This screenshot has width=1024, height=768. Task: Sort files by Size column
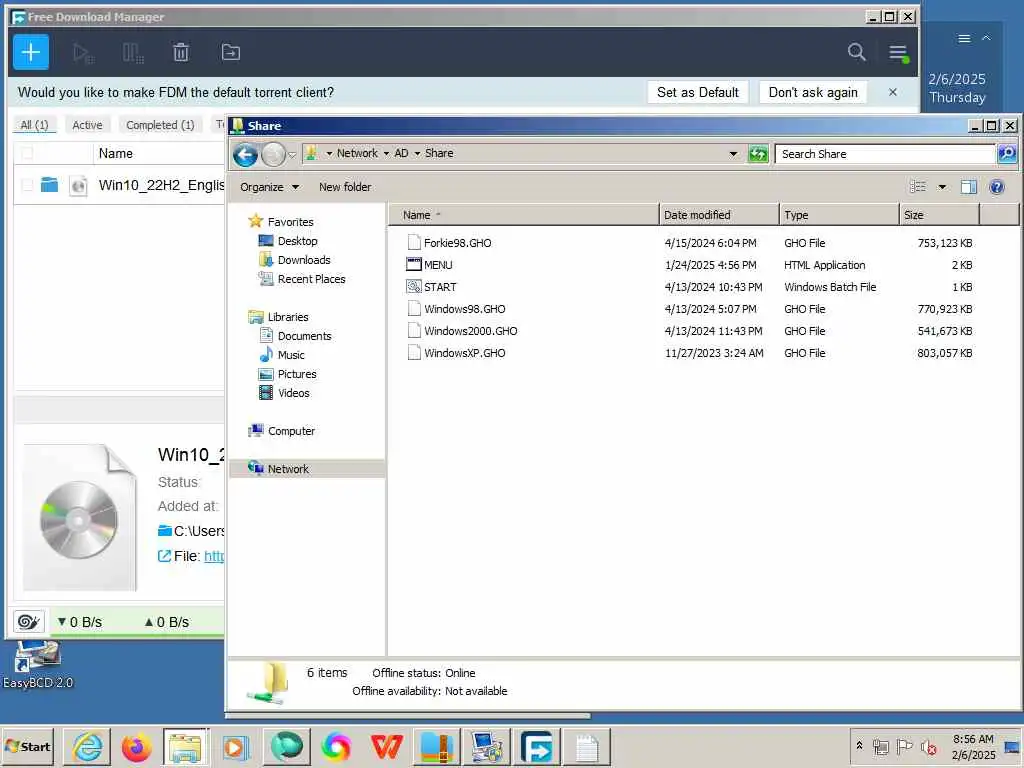pos(940,215)
